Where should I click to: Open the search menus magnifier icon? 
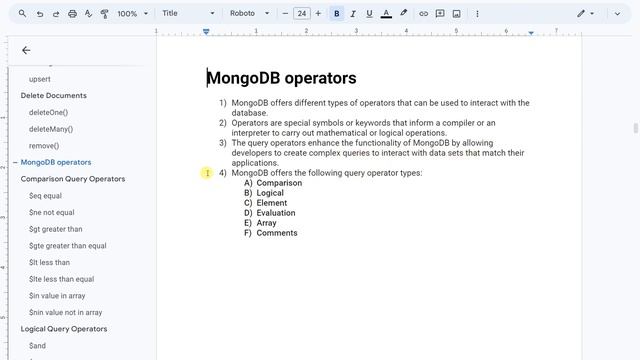[22, 13]
